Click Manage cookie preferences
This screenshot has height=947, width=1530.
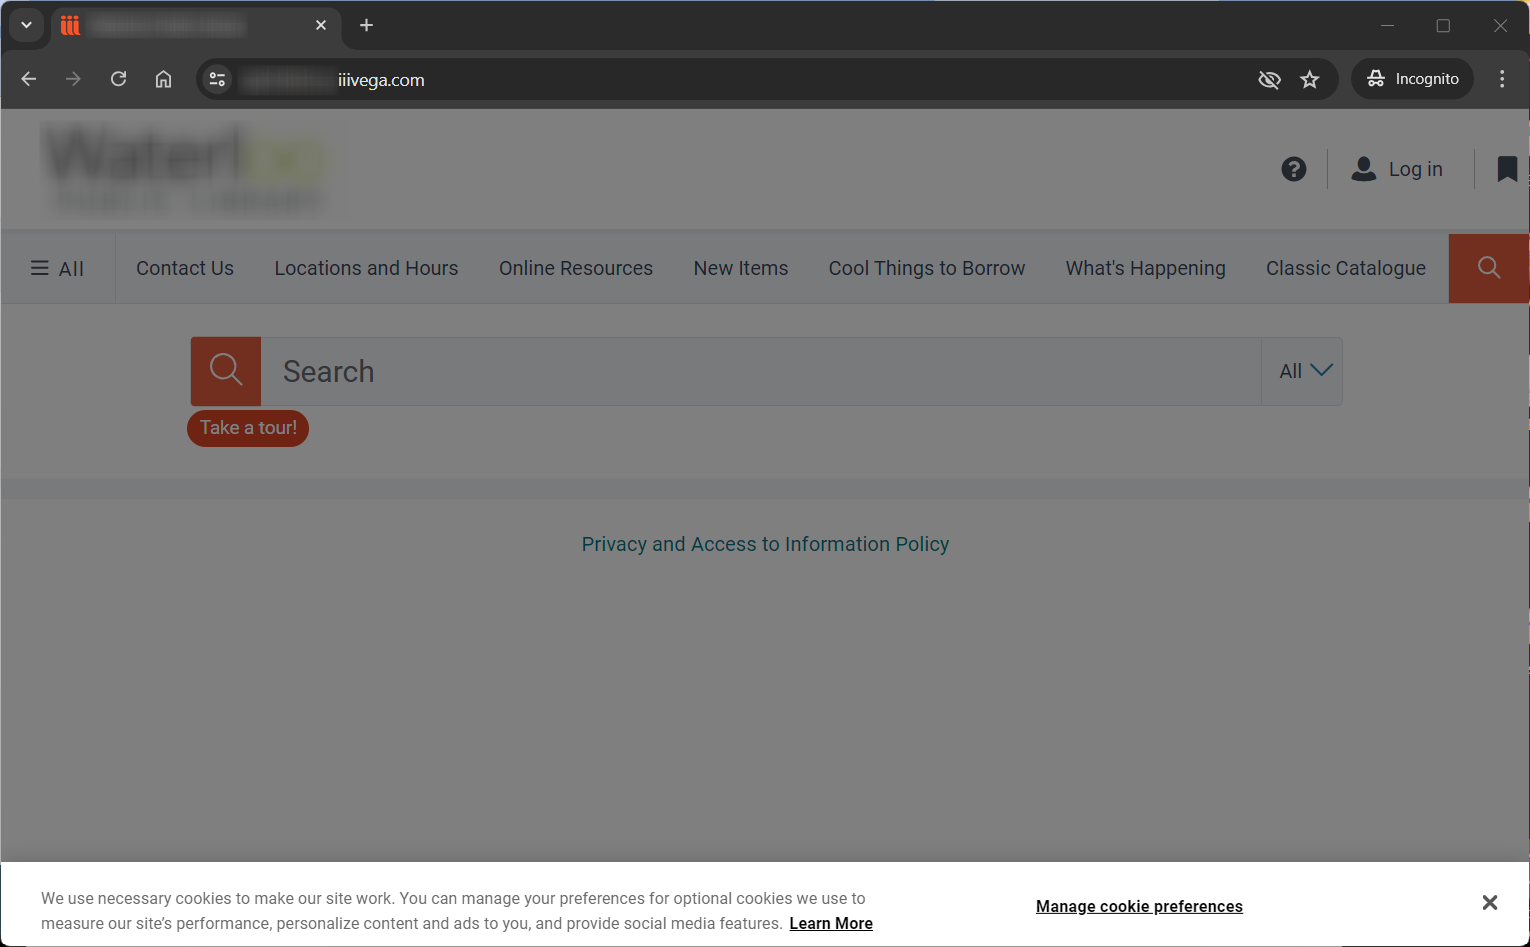(1139, 906)
